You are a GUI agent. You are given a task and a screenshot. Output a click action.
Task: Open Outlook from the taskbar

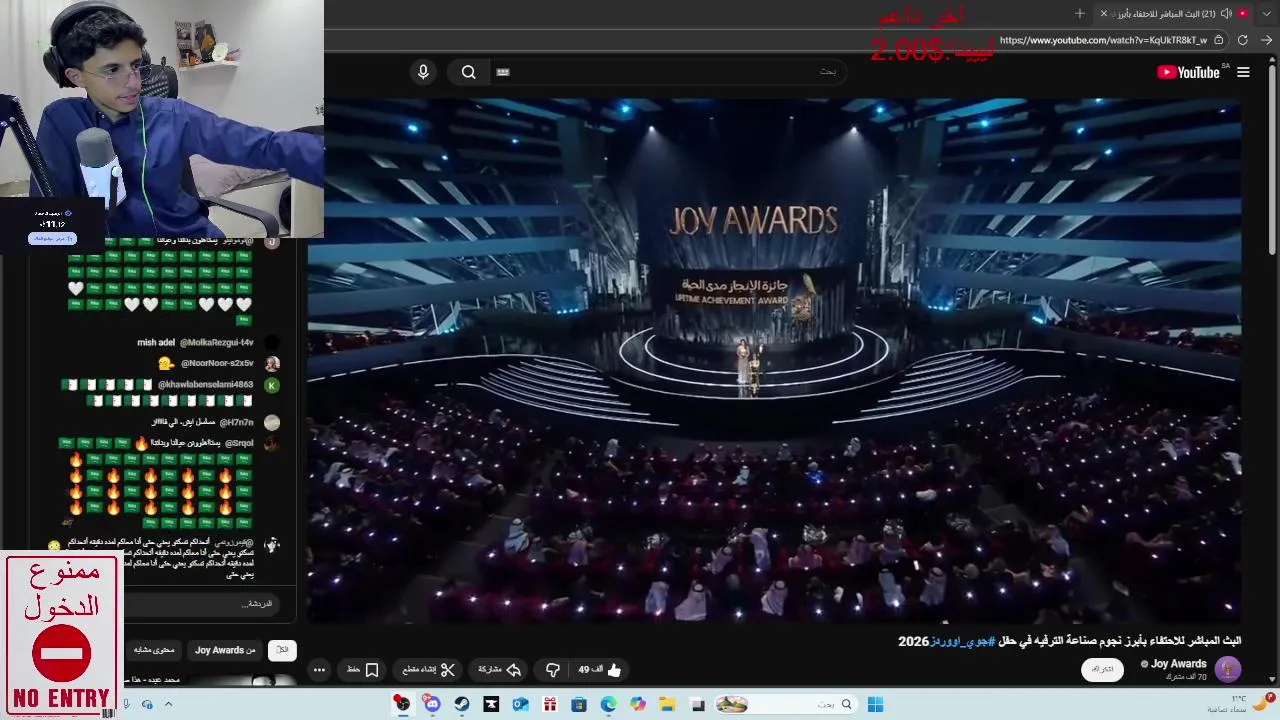[x=520, y=705]
